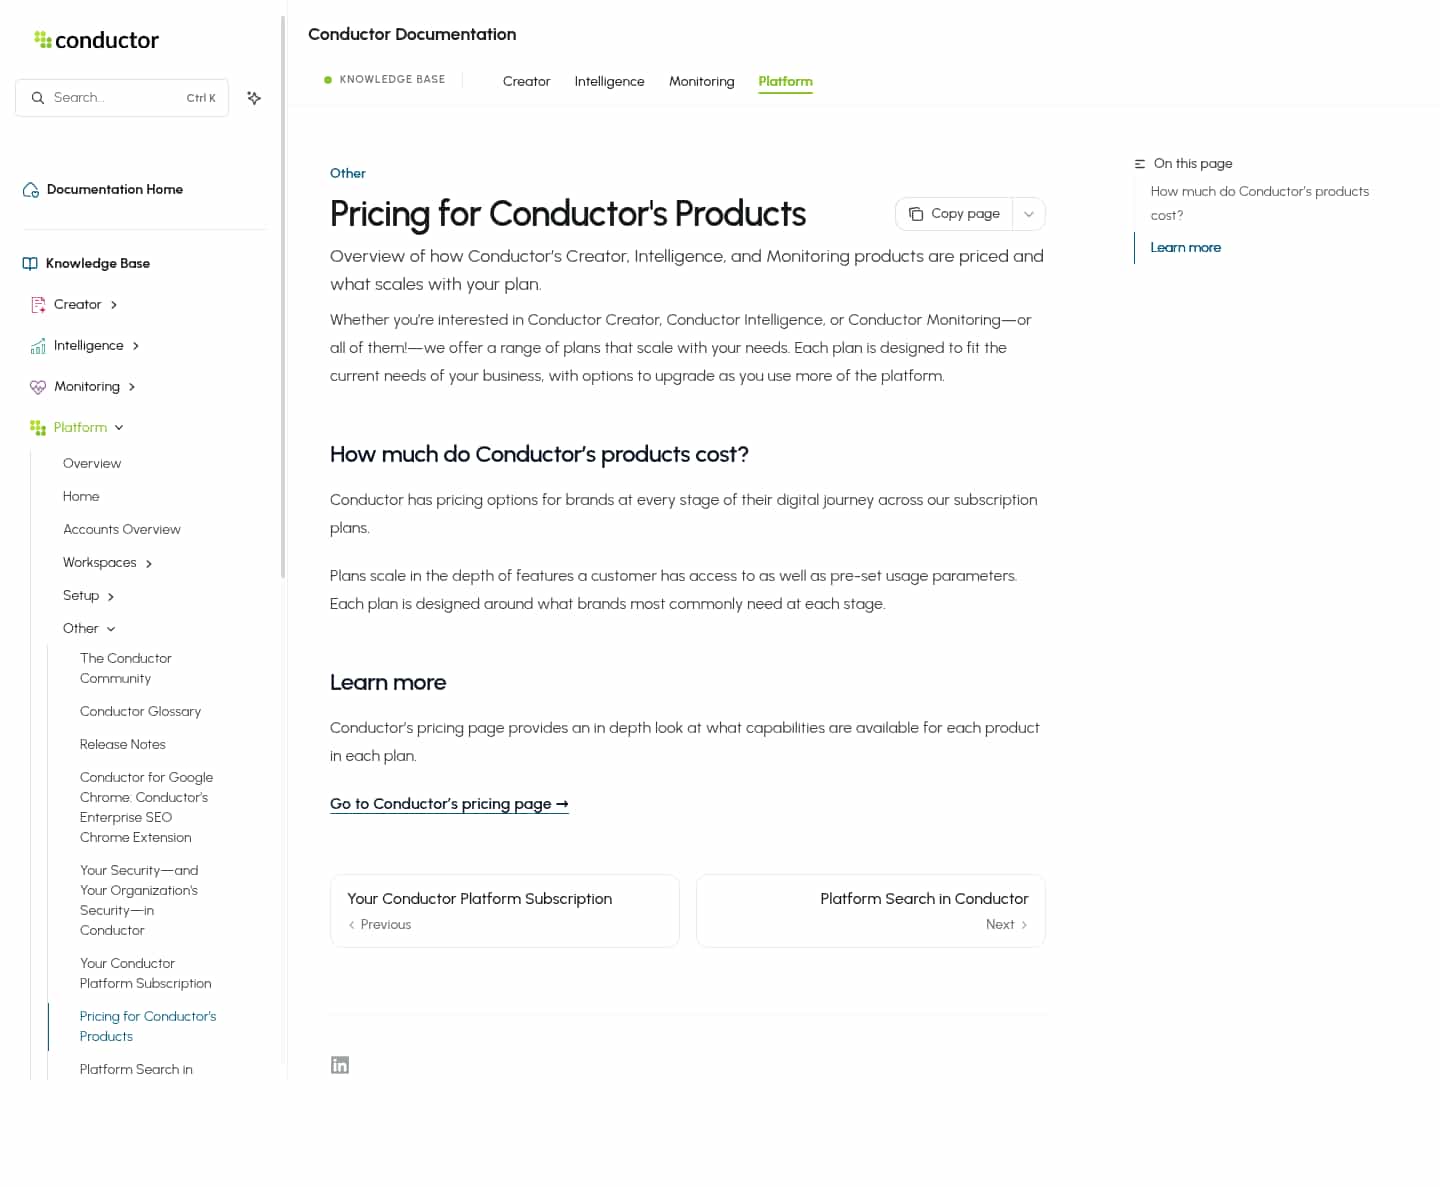Click the Conductor logo
This screenshot has width=1440, height=1187.
tap(96, 40)
